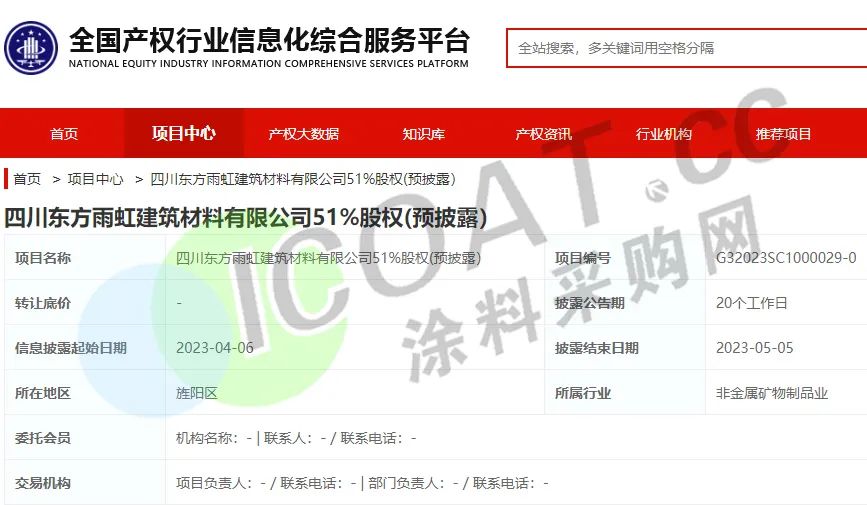
Task: Focus the 全站搜索 search field
Action: pos(686,48)
